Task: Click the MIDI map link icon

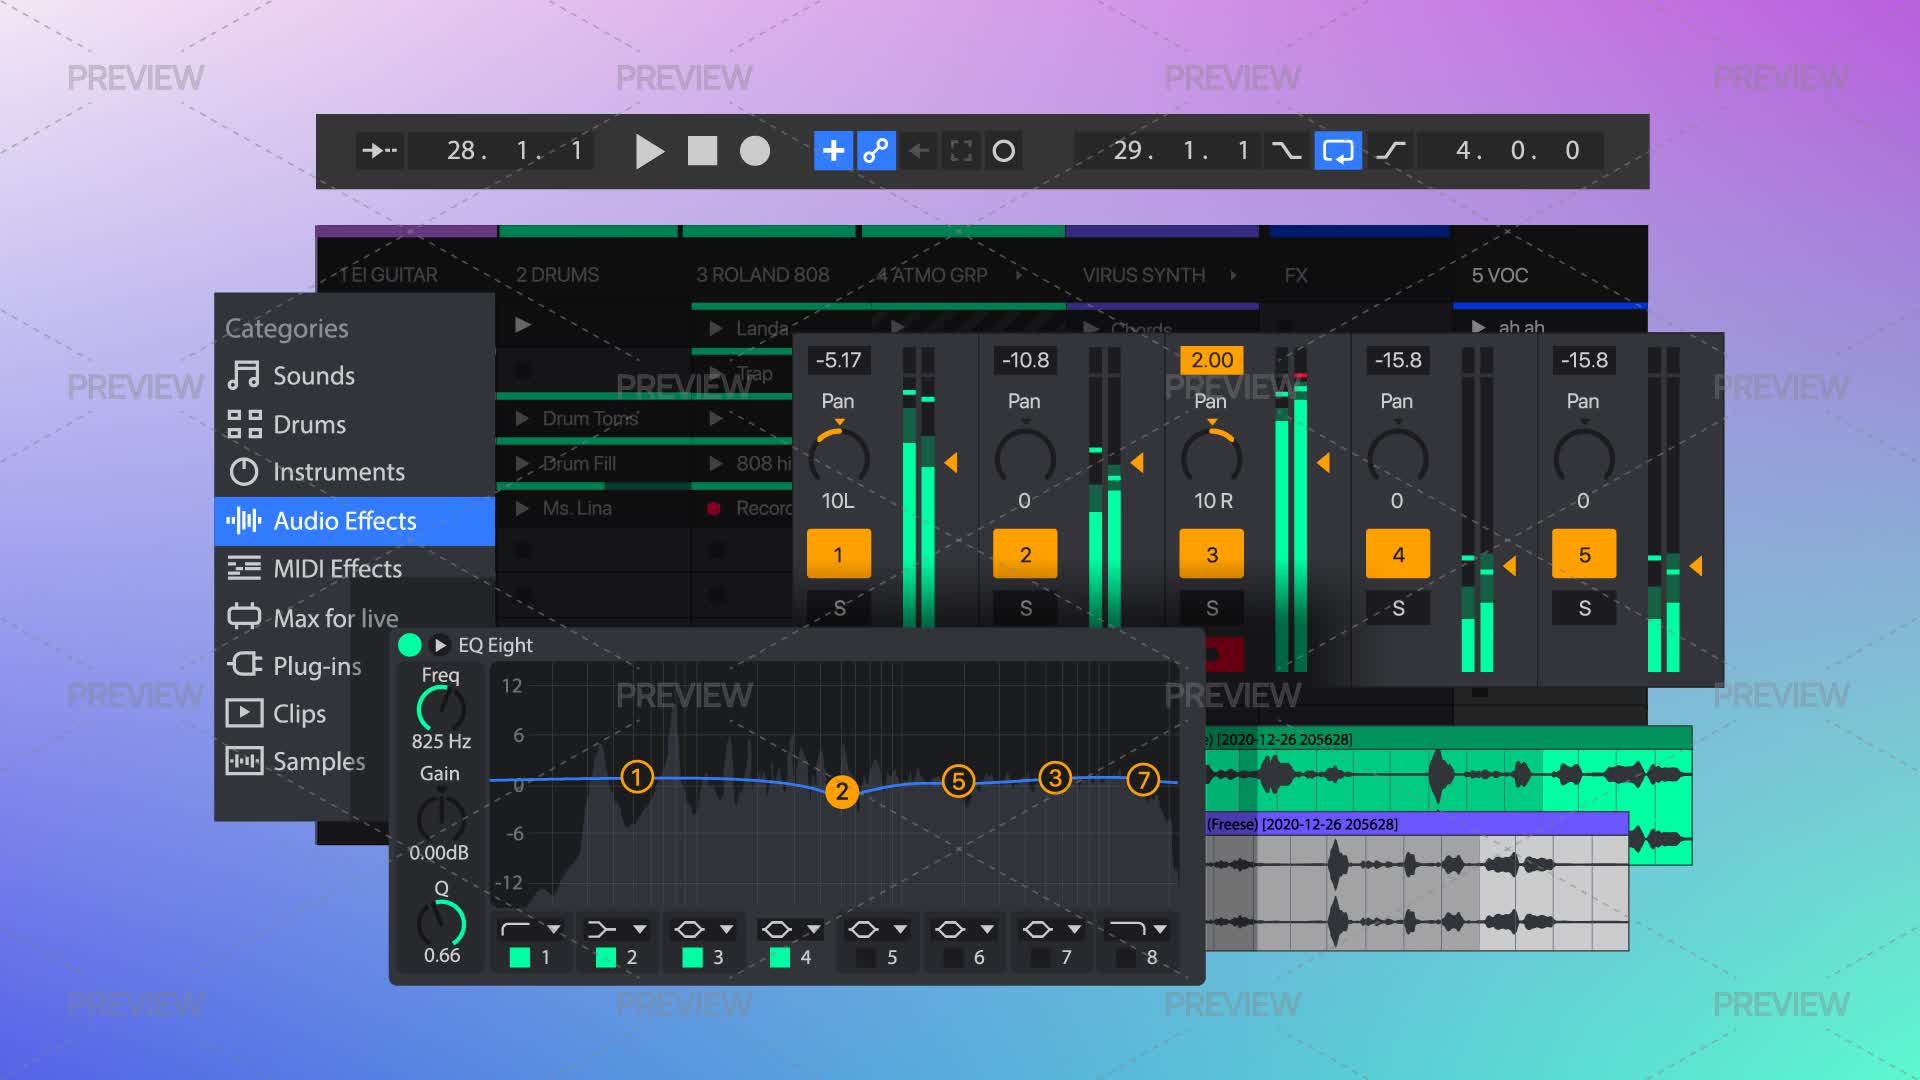Action: click(878, 151)
